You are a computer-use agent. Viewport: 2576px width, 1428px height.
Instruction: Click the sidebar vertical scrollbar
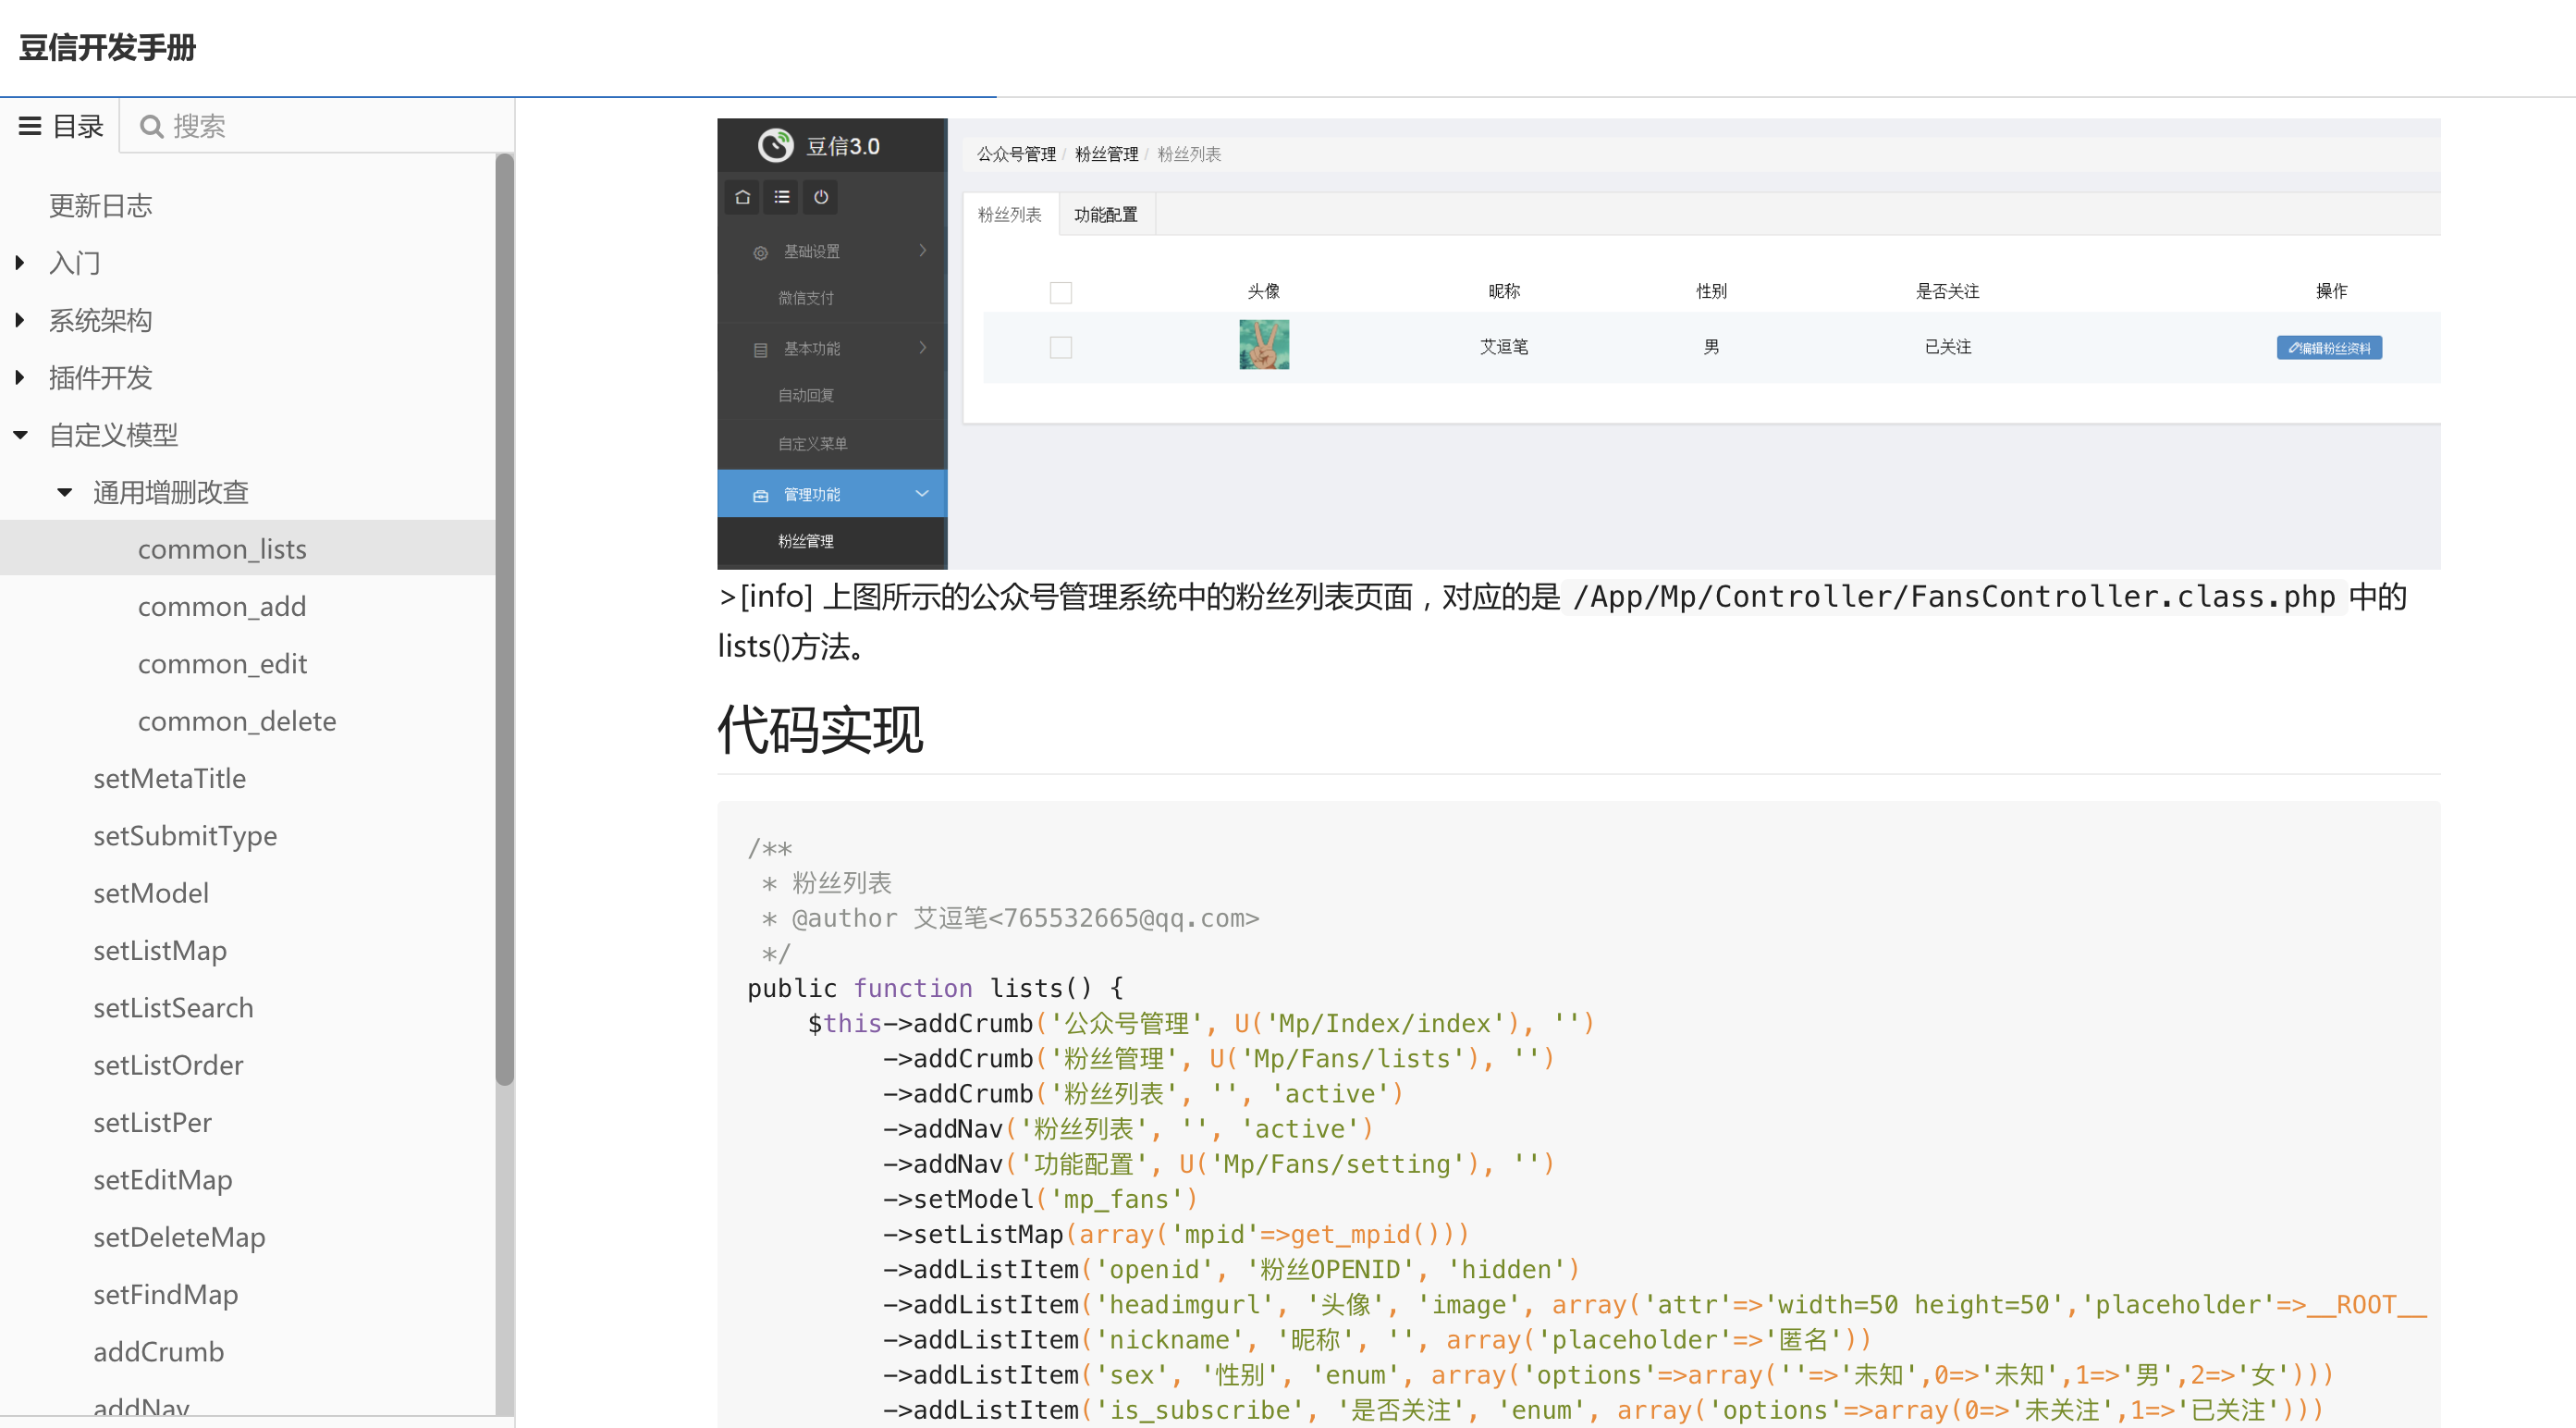[x=505, y=620]
